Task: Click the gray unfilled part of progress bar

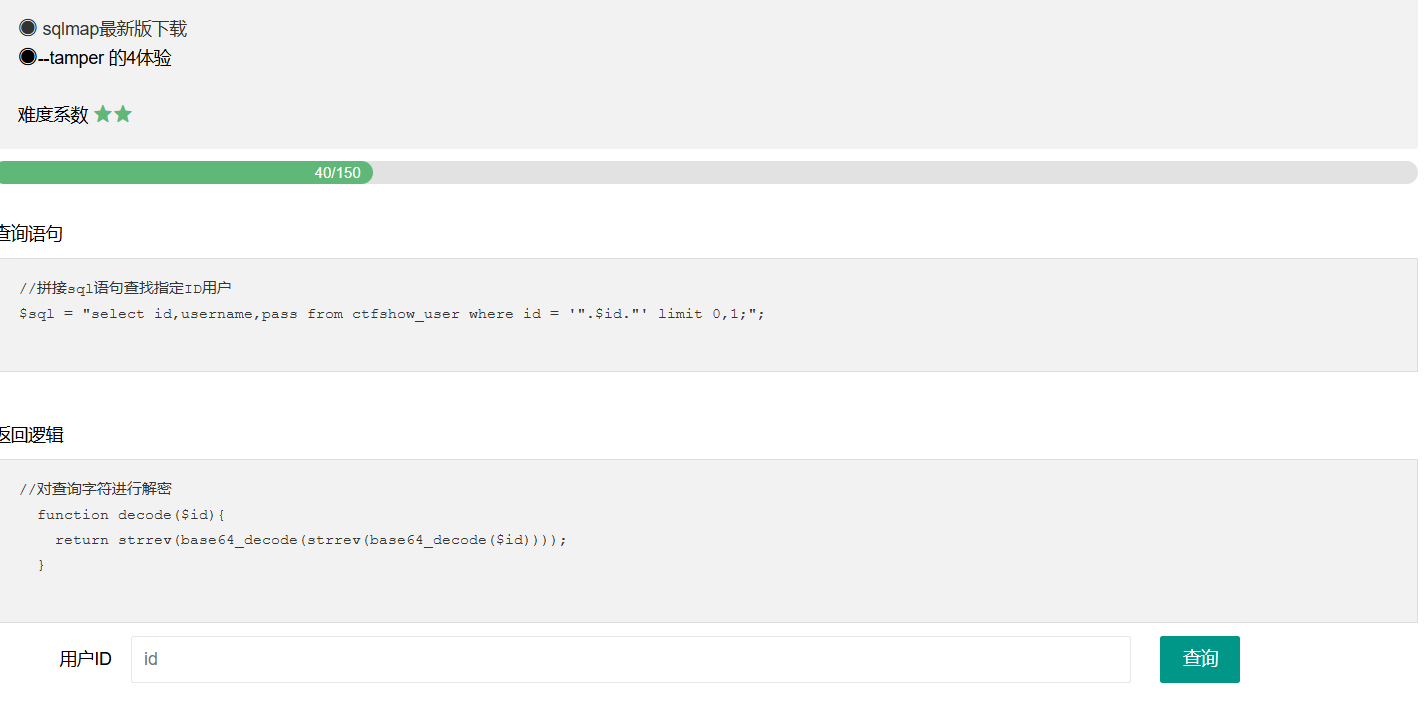Action: click(894, 173)
